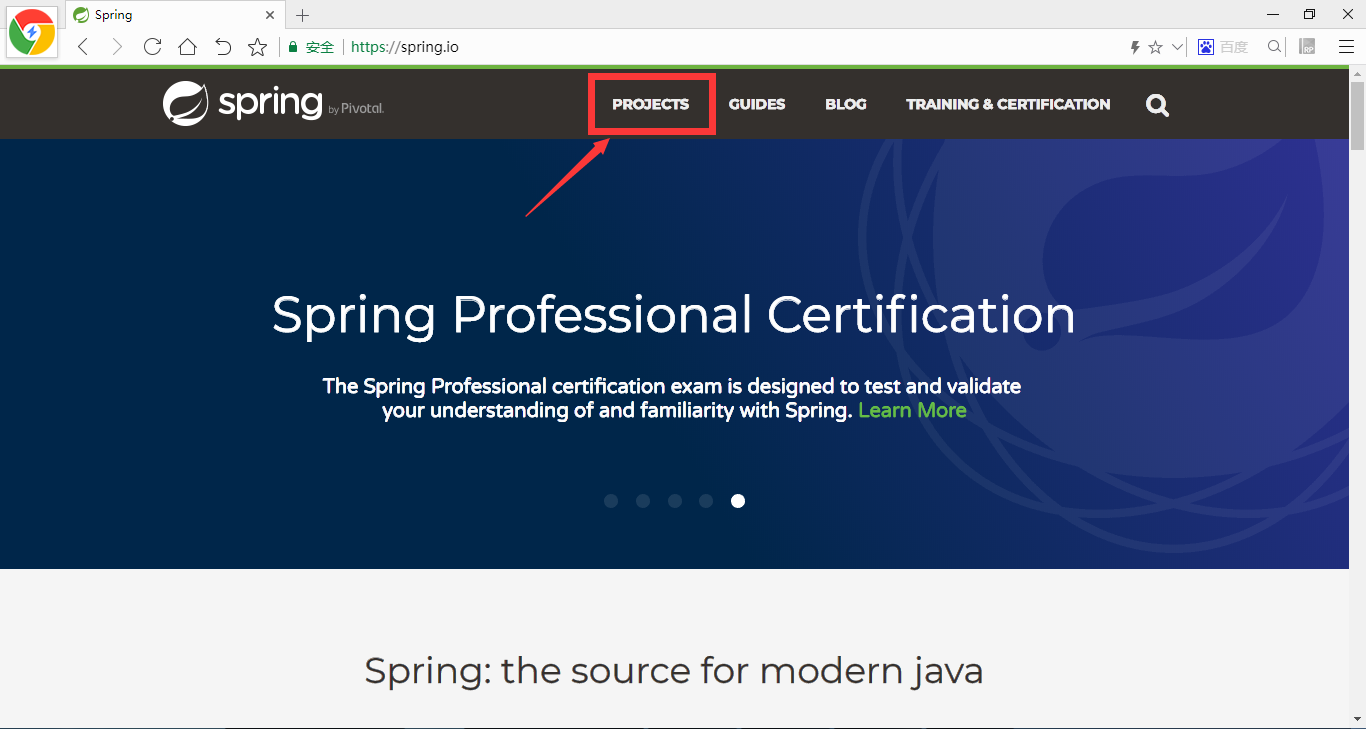
Task: Click 'Spring: the source for modern java' text
Action: tap(674, 671)
